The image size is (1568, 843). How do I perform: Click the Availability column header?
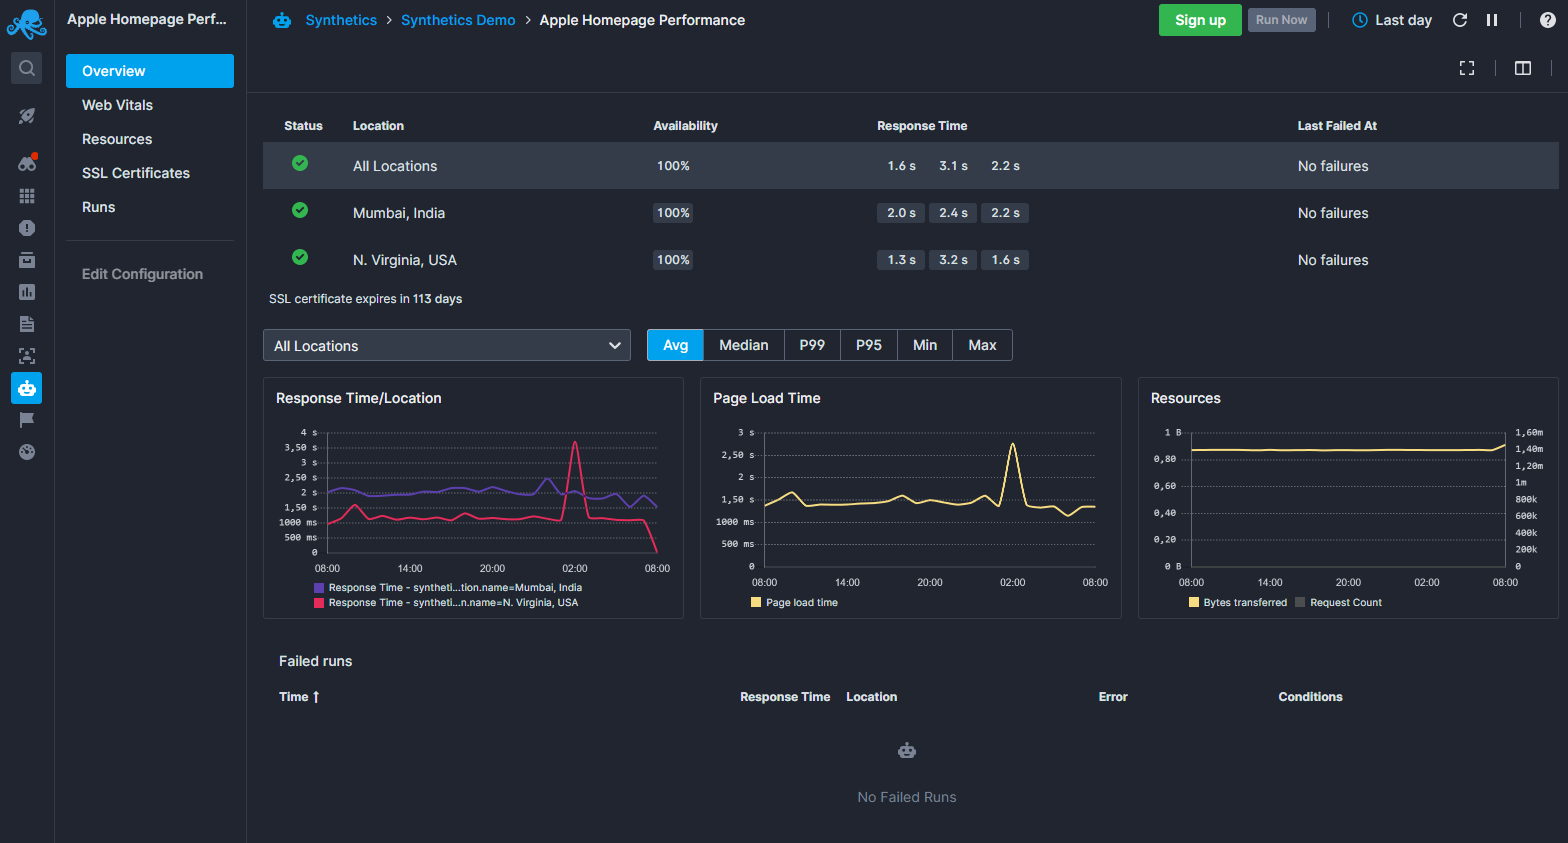685,126
